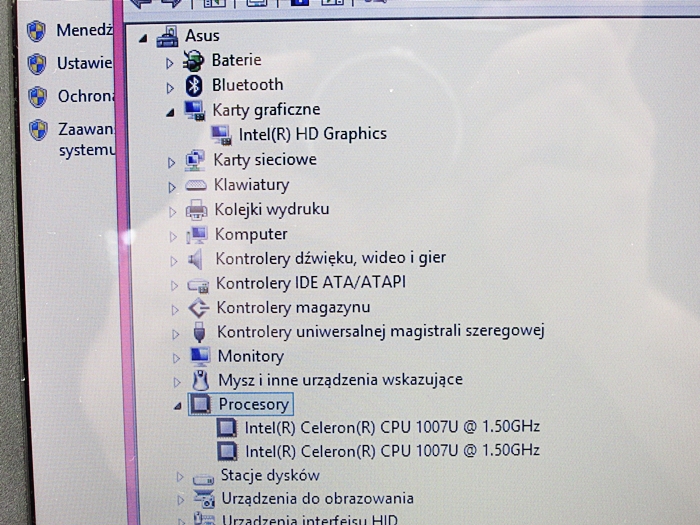Viewport: 700px width, 525px height.
Task: Select the Karty graficzne label
Action: [x=267, y=110]
